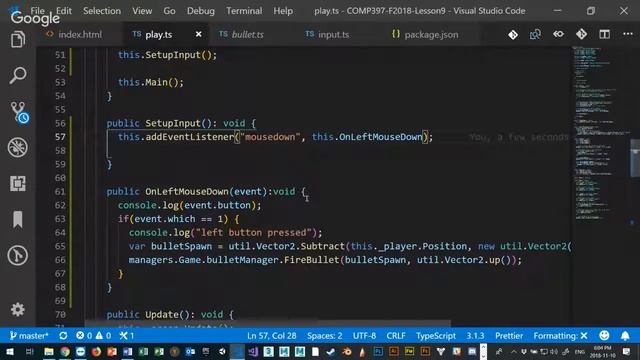The height and width of the screenshot is (360, 640).
Task: Open the notifications bell icon
Action: pyautogui.click(x=625, y=336)
